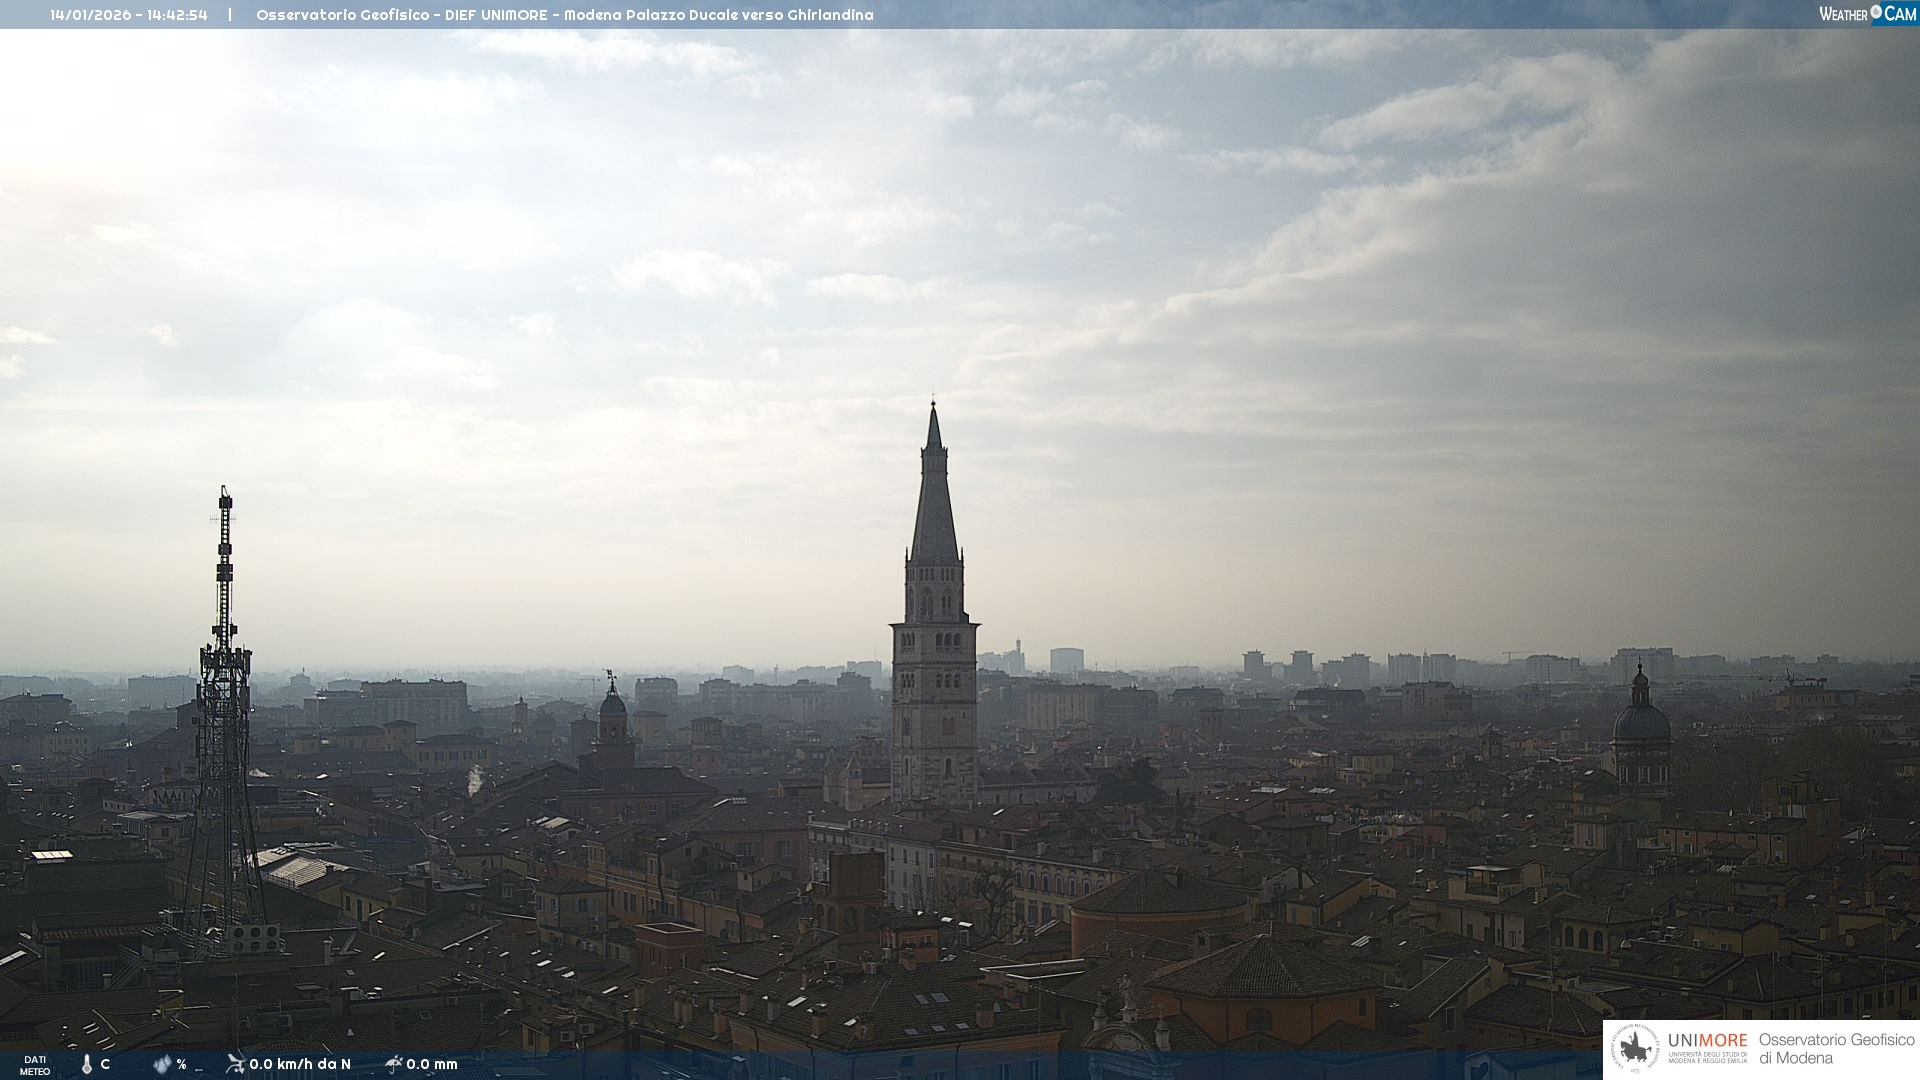The width and height of the screenshot is (1920, 1080).
Task: Click Osservatorio Geofisico di Modena text
Action: tap(1836, 1049)
